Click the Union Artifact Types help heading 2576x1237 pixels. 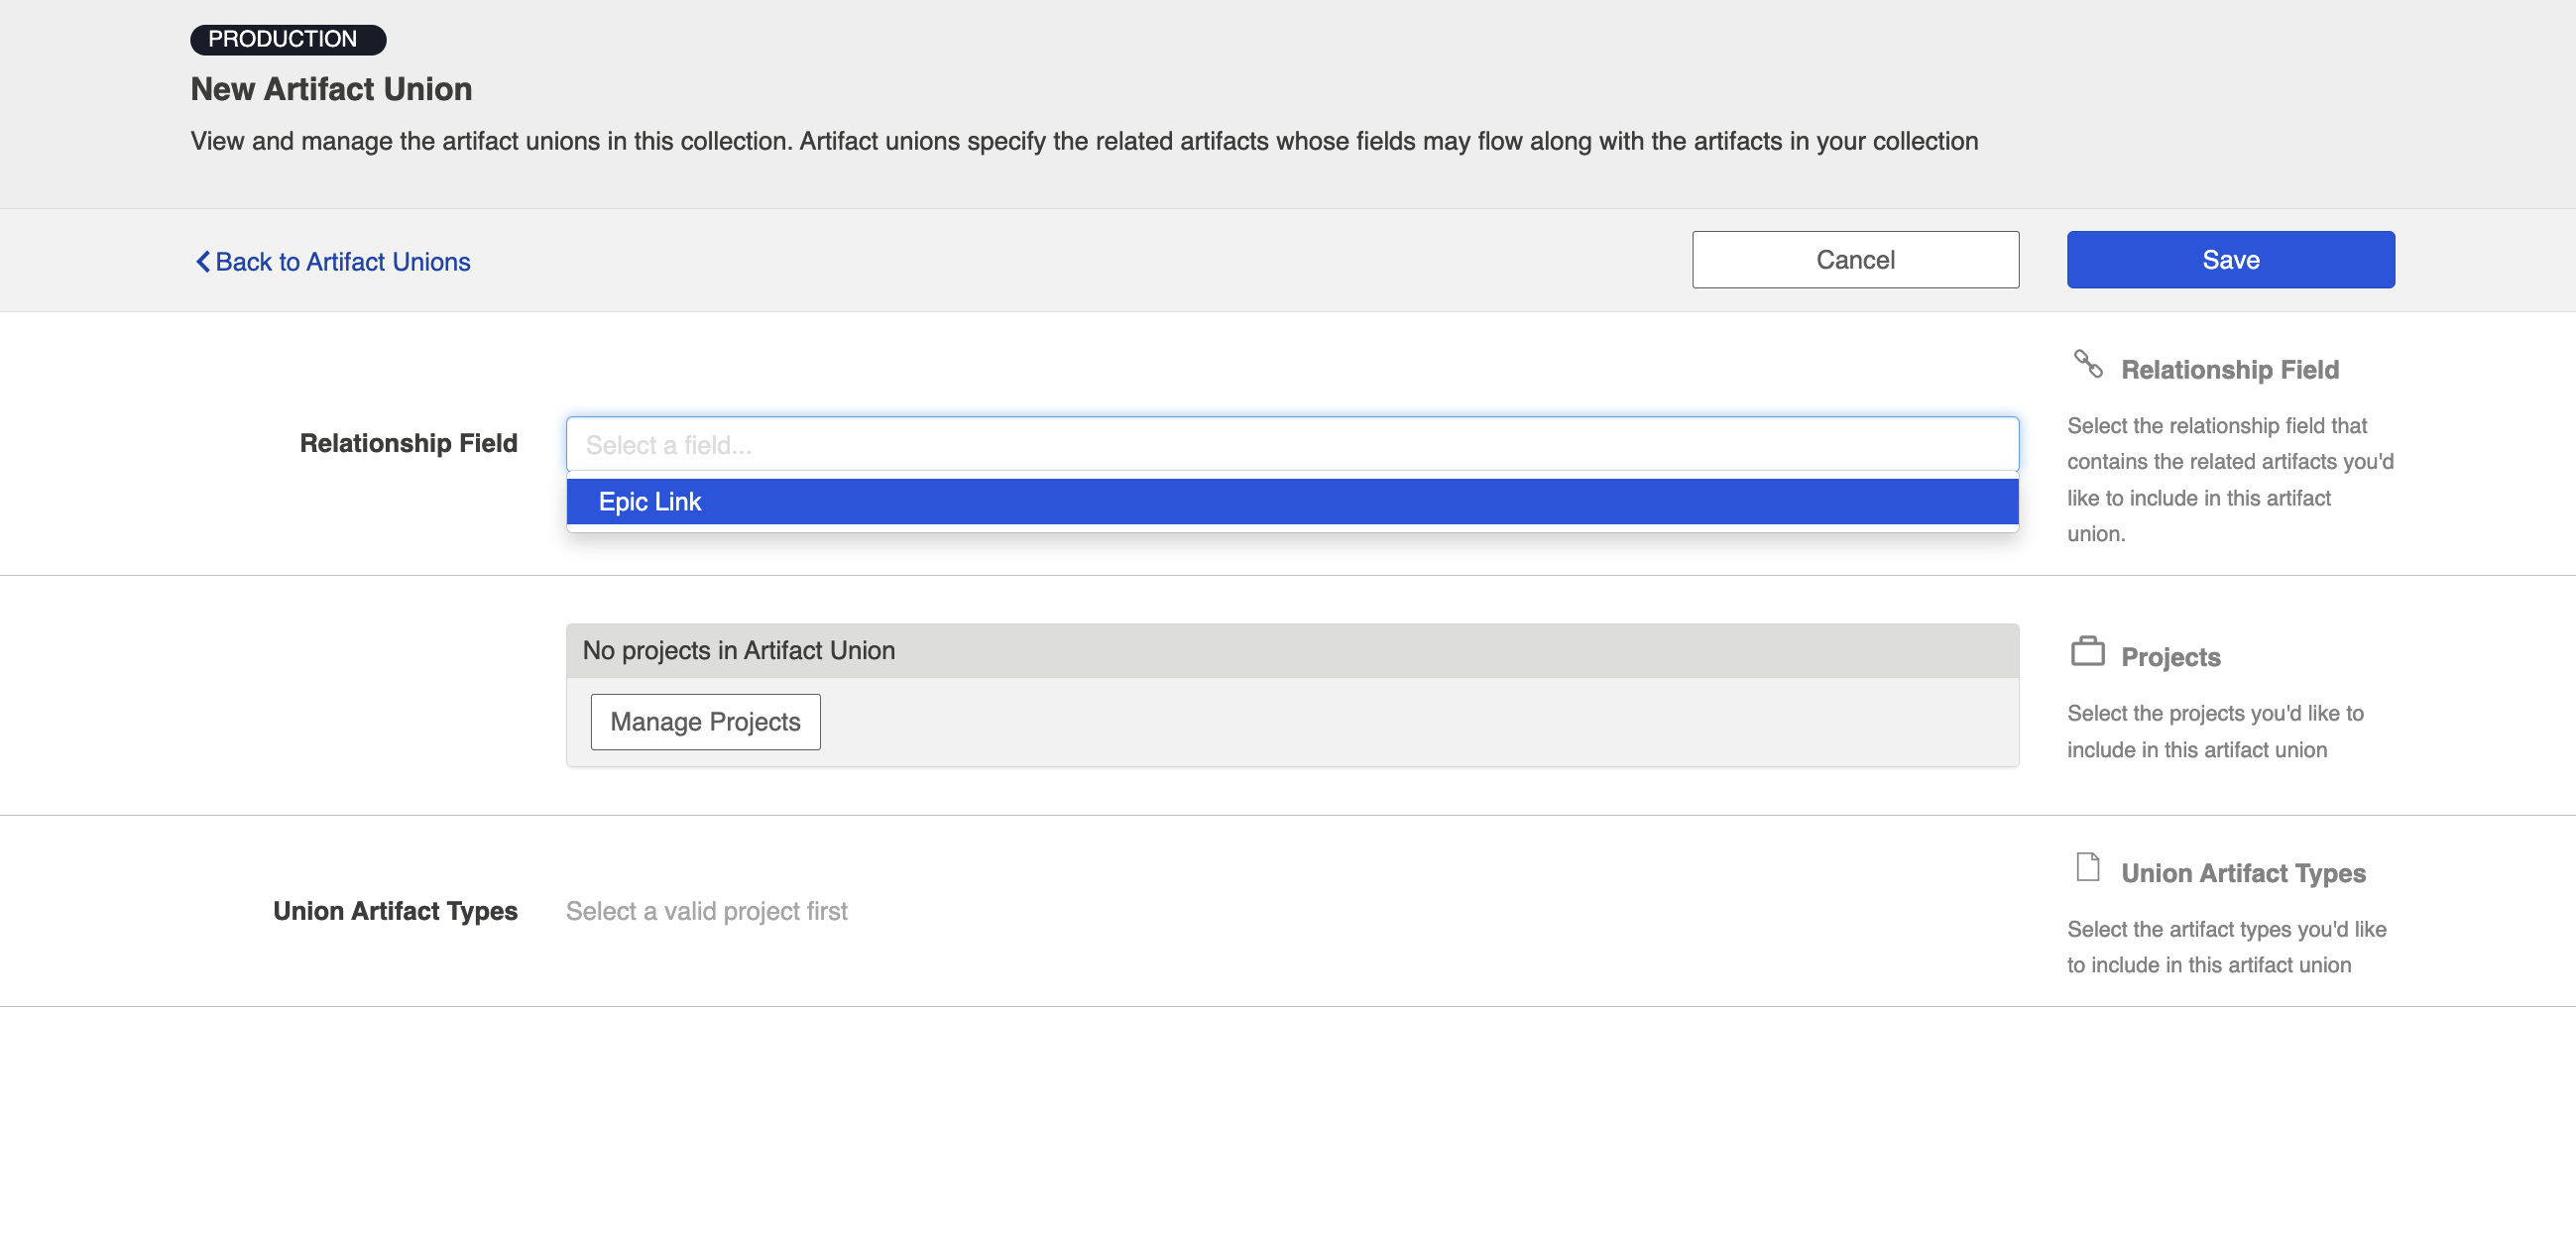[x=2243, y=873]
